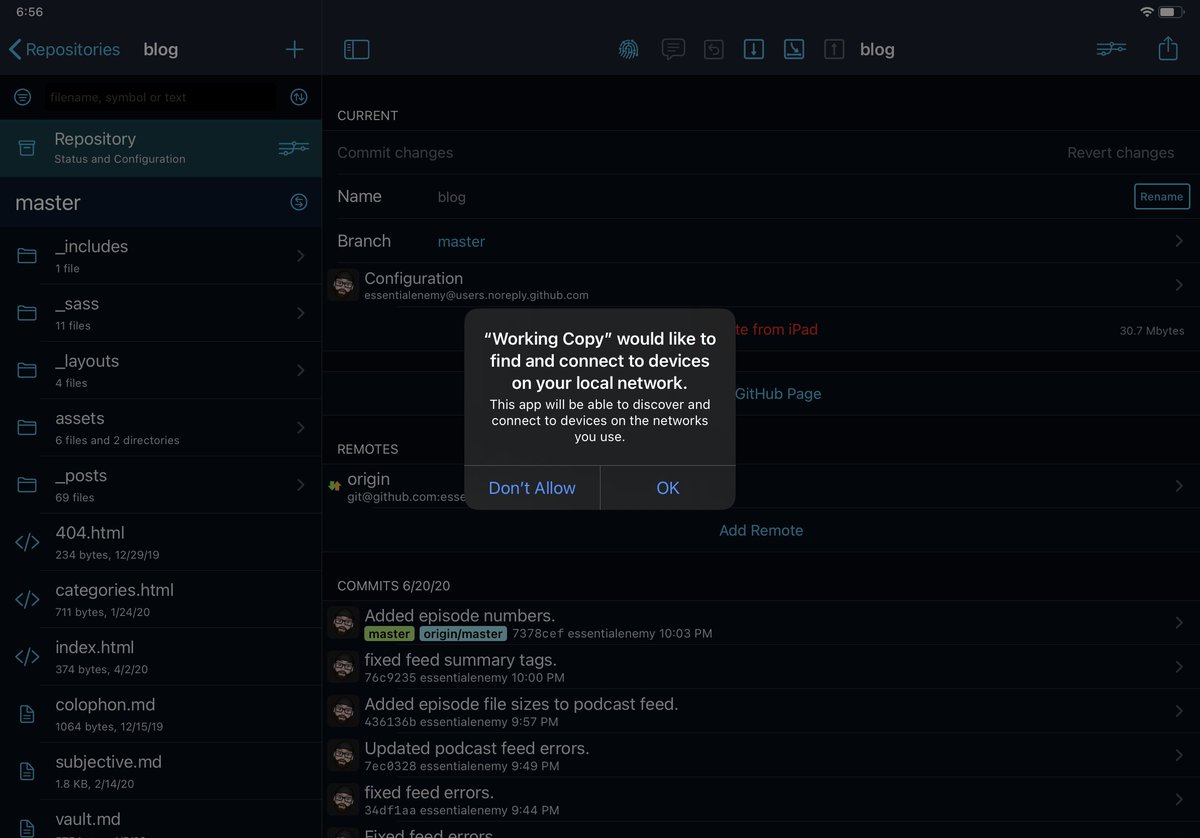Focus the filename, symbol or text field
This screenshot has height=838, width=1200.
coord(160,97)
